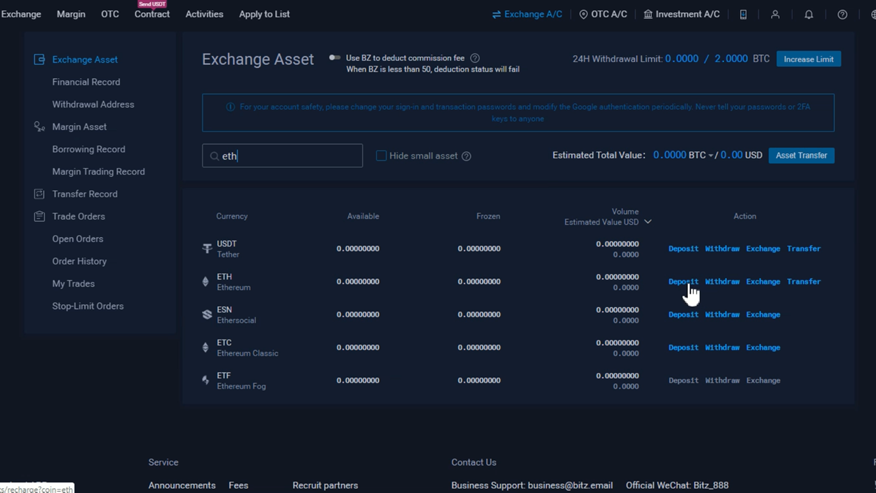876x493 pixels.
Task: Open the mobile app download icon
Action: pos(743,15)
